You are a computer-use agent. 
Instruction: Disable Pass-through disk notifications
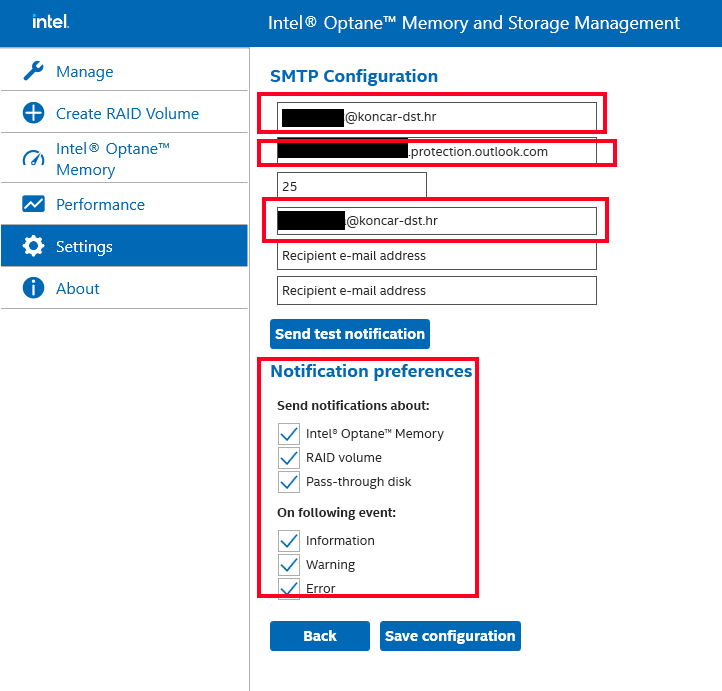tap(289, 481)
